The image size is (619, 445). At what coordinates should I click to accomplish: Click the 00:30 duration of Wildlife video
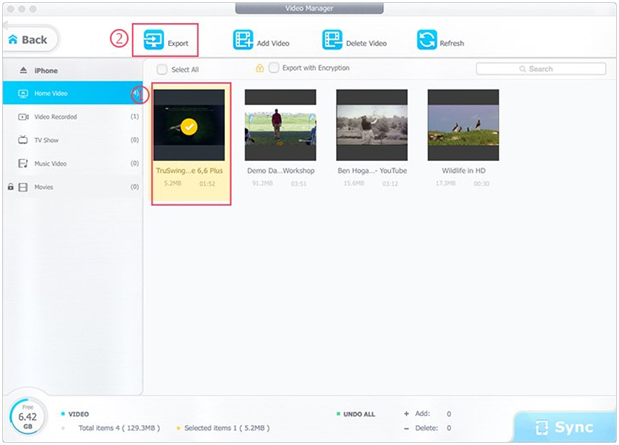click(481, 184)
